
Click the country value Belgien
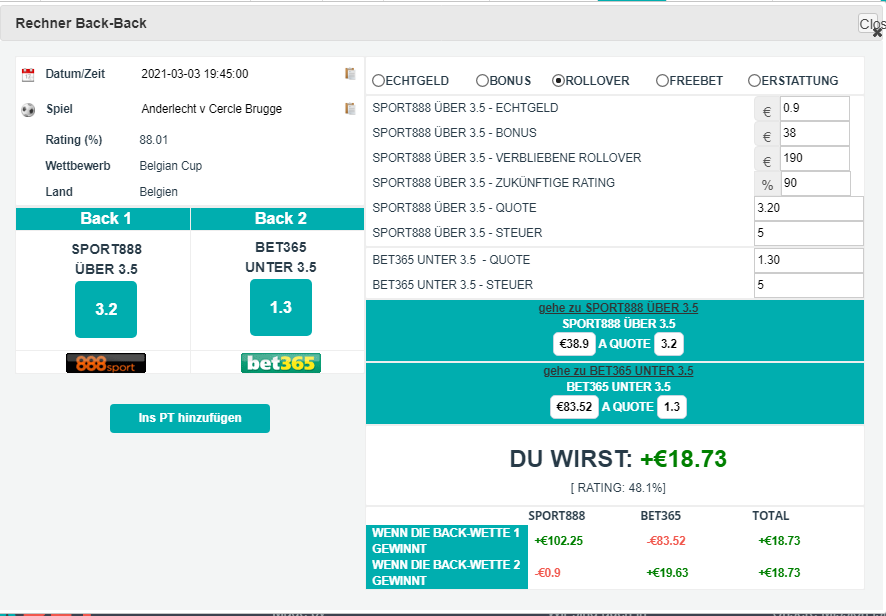pyautogui.click(x=159, y=192)
